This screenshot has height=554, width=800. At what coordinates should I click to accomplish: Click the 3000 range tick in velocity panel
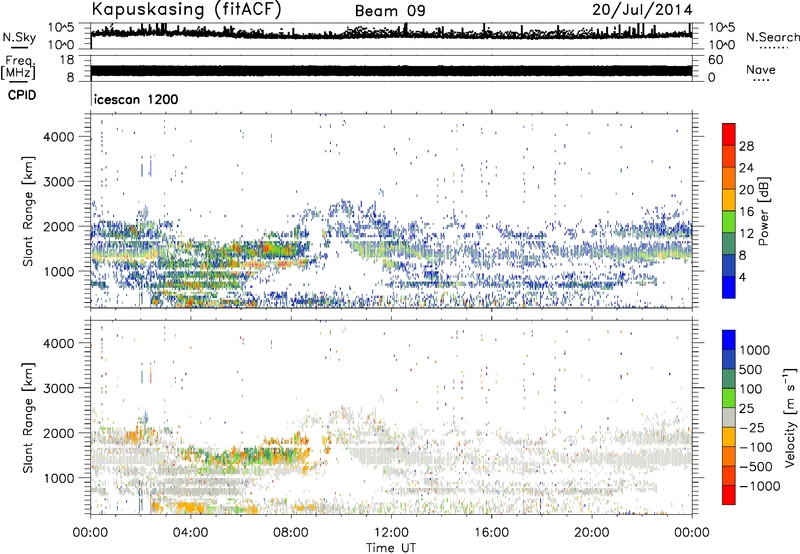pos(58,388)
